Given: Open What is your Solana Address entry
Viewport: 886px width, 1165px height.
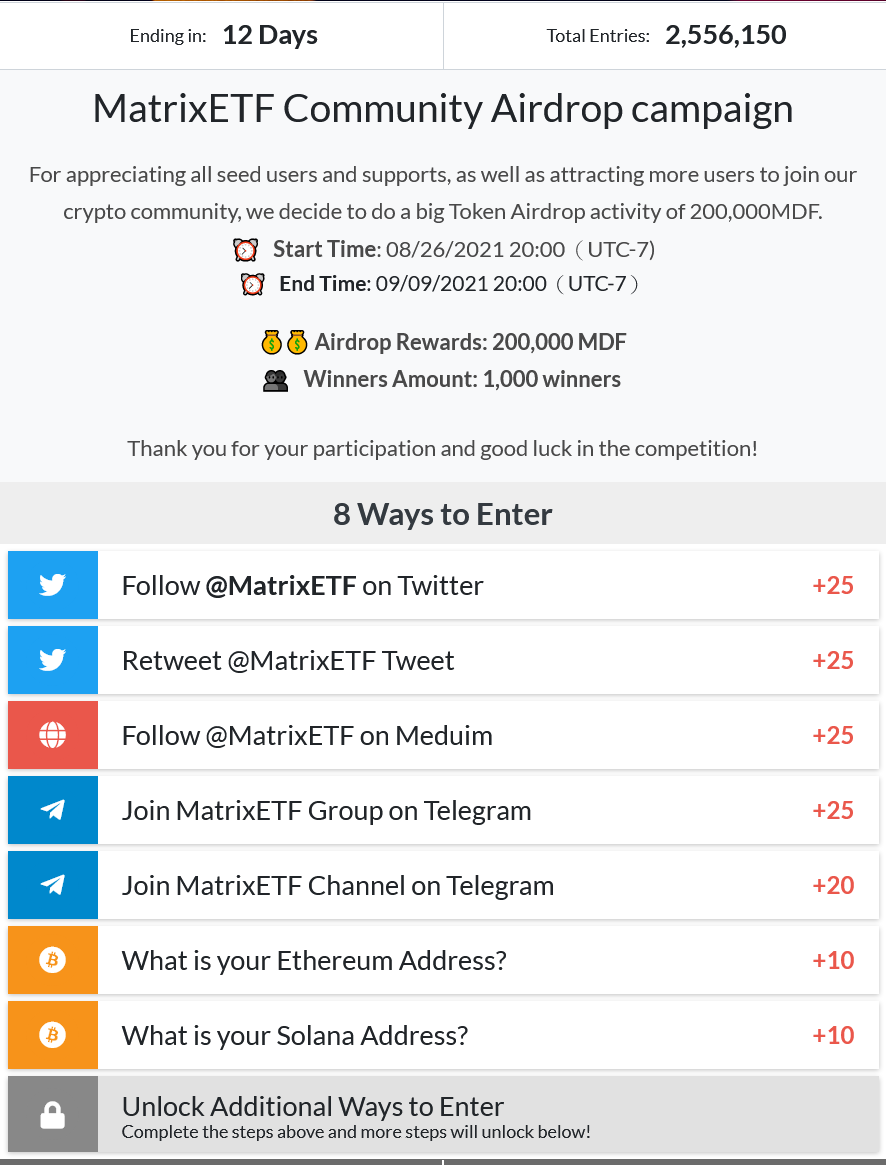Looking at the screenshot, I should pyautogui.click(x=444, y=1035).
